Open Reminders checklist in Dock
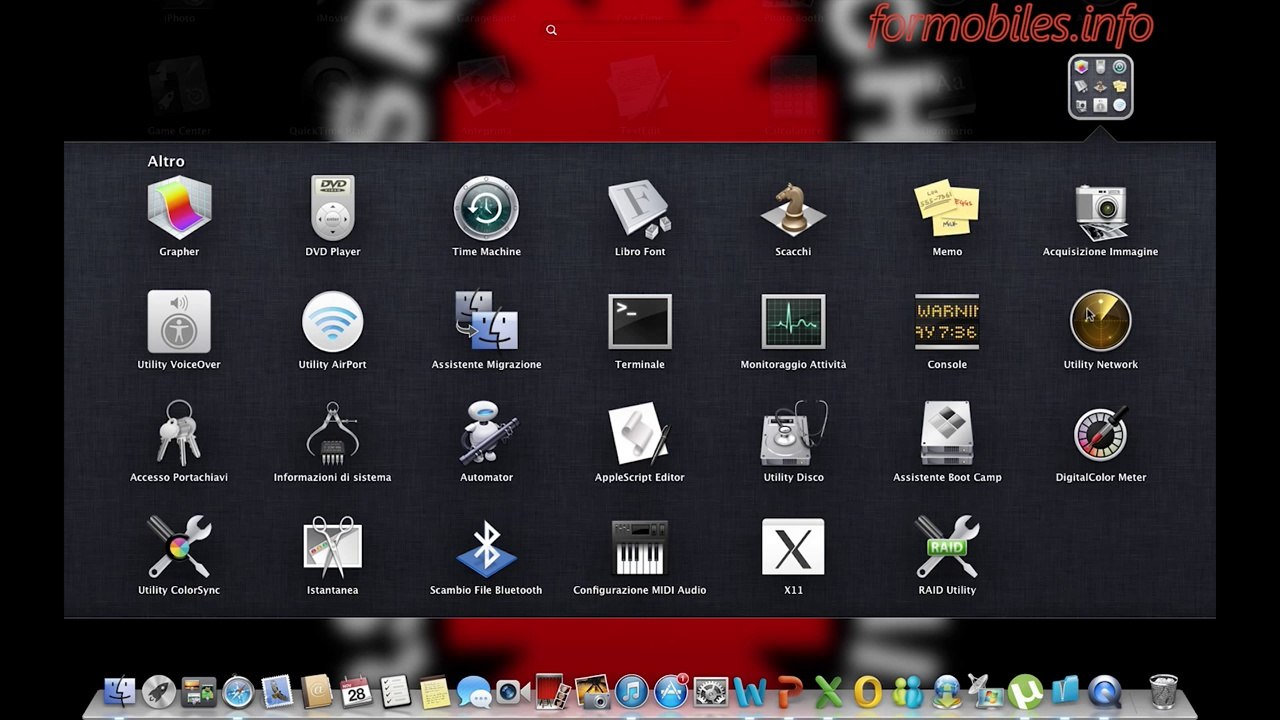Image resolution: width=1280 pixels, height=720 pixels. point(396,691)
